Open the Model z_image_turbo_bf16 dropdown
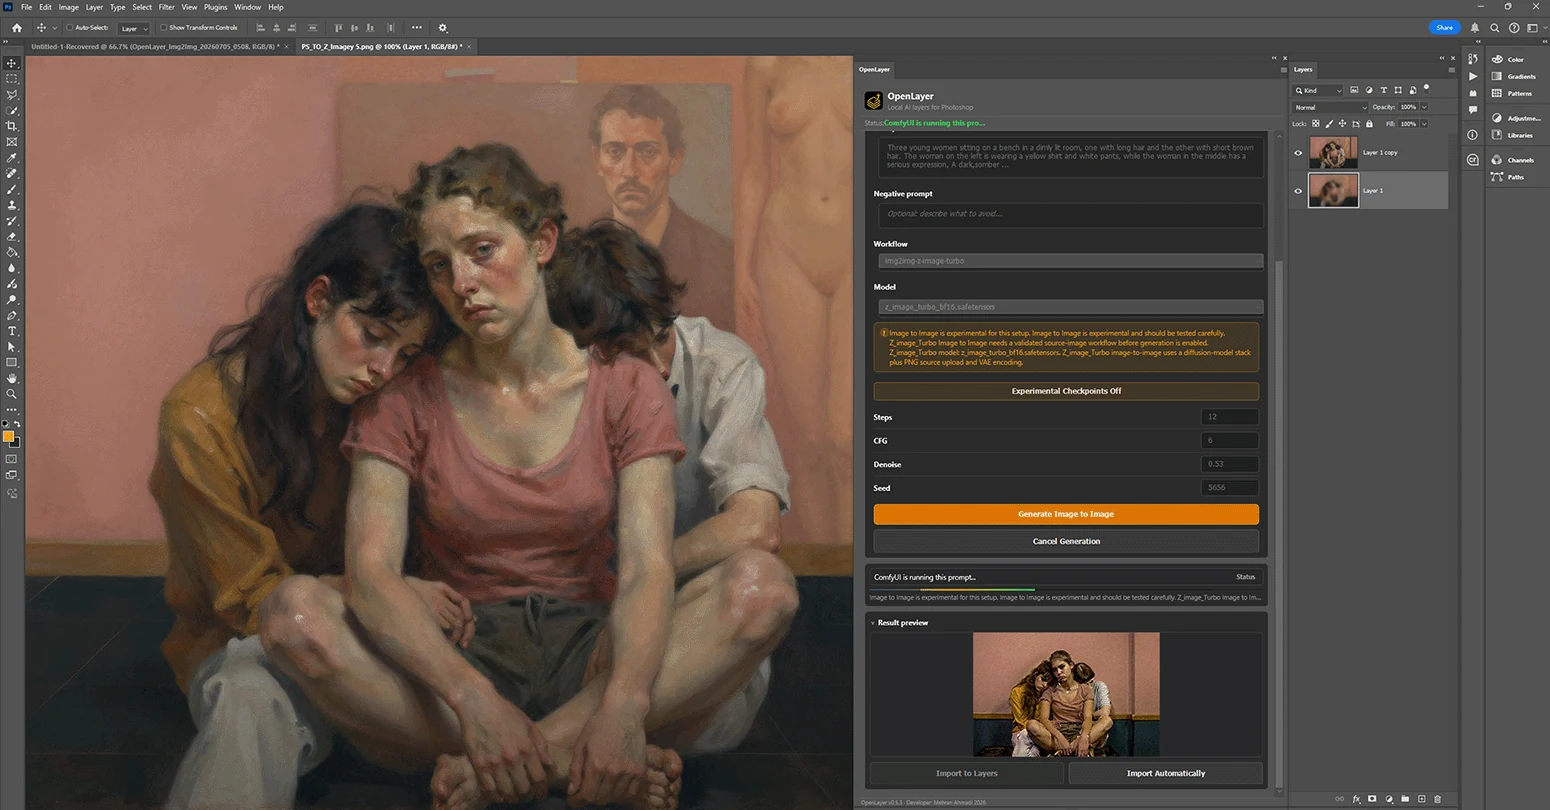The width and height of the screenshot is (1550, 810). 1071,307
